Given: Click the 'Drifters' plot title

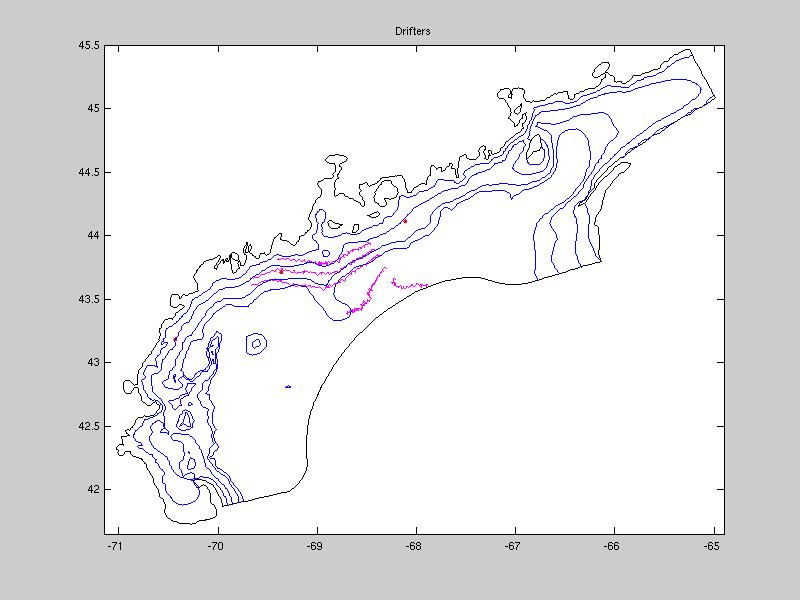Looking at the screenshot, I should coord(412,31).
